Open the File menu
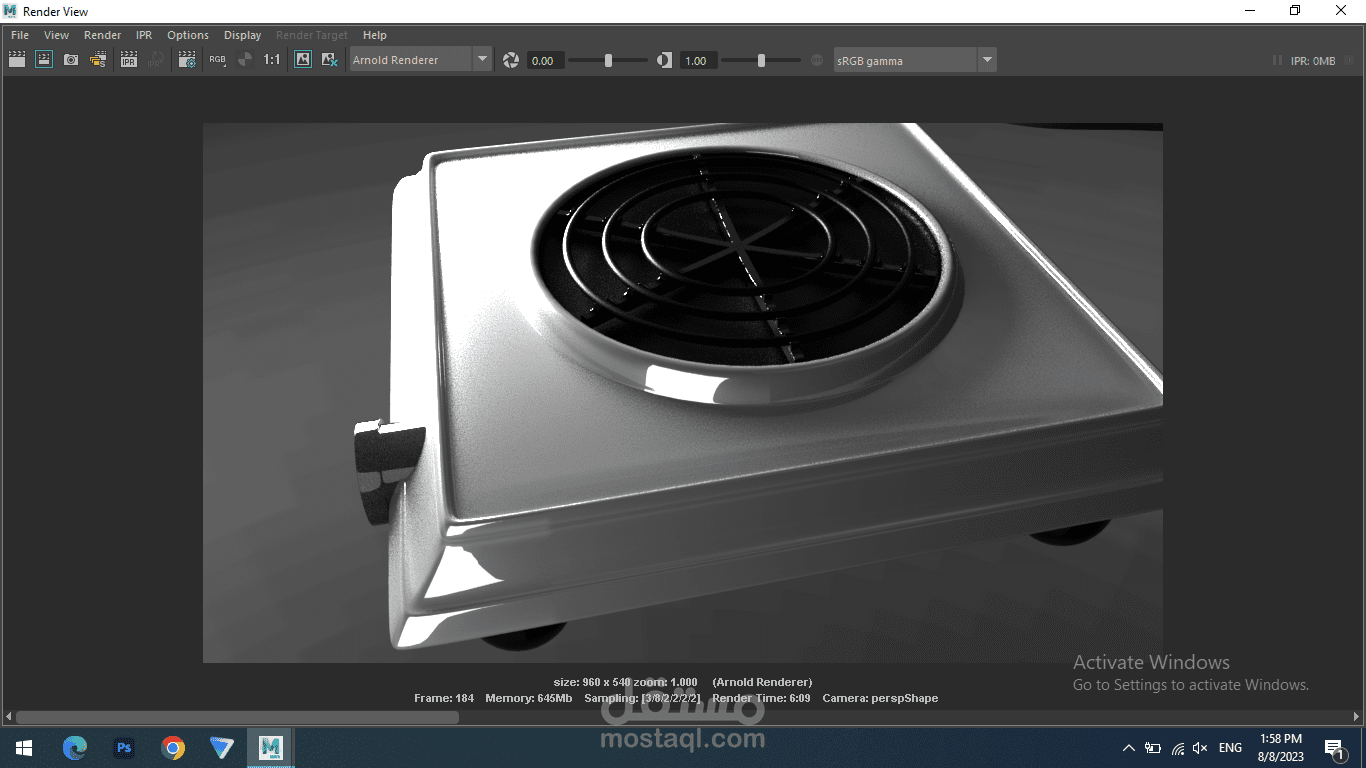1366x768 pixels. (20, 35)
